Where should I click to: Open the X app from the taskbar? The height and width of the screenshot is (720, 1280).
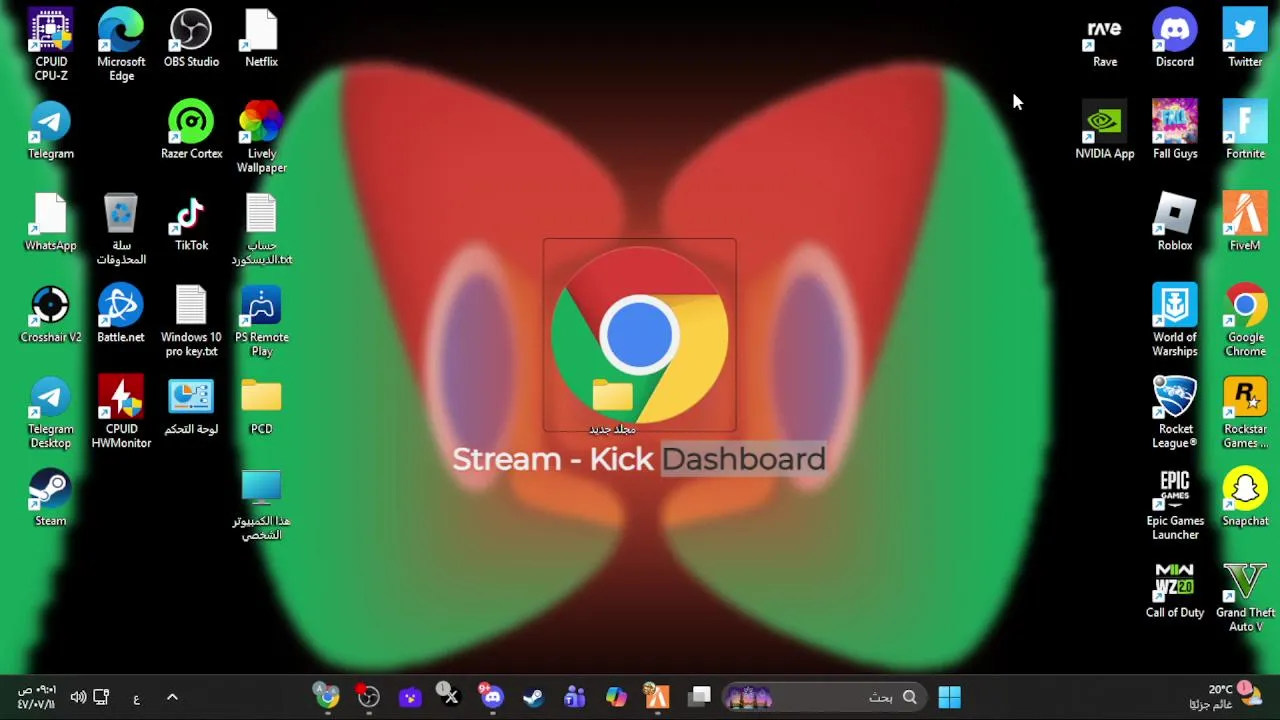[450, 697]
